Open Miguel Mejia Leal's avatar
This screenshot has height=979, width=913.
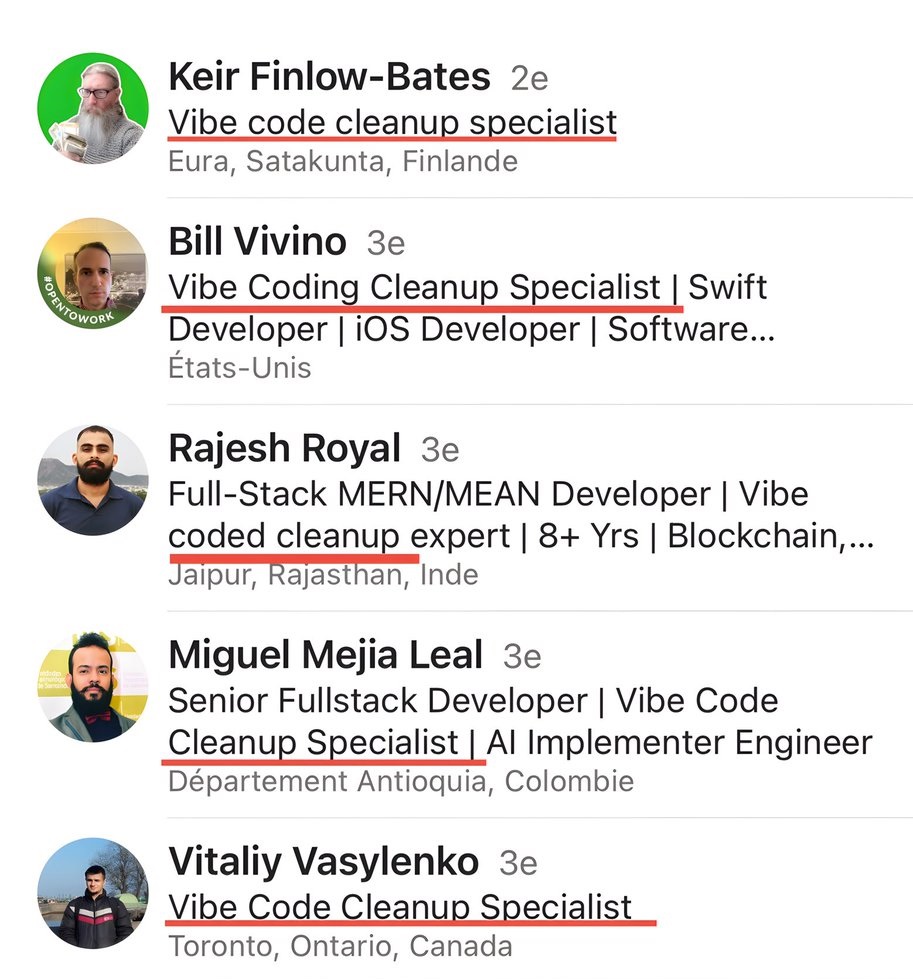tap(93, 686)
